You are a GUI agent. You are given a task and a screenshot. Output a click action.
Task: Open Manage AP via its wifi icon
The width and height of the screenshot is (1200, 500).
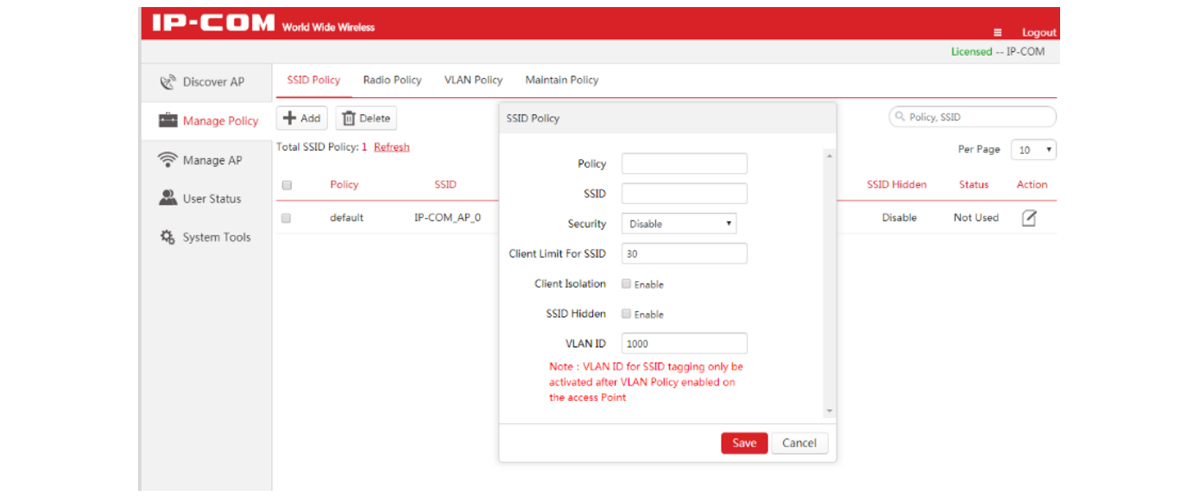[168, 160]
